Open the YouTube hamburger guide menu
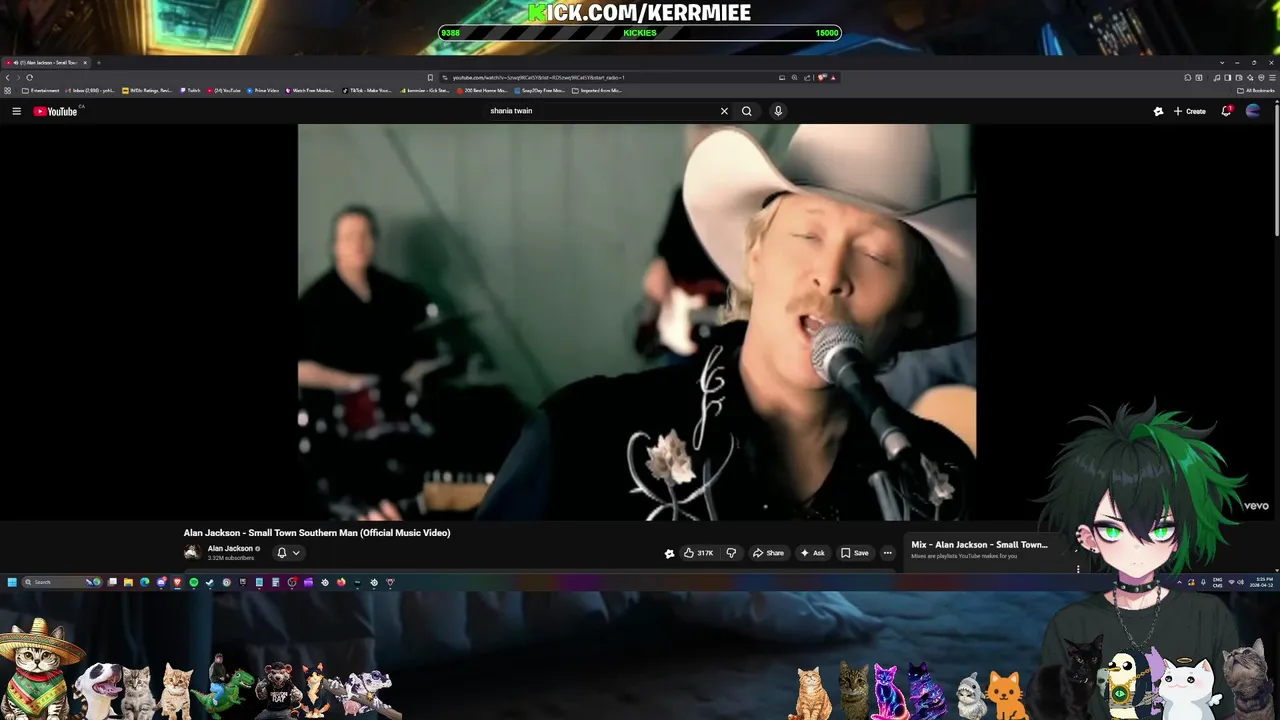 [16, 111]
